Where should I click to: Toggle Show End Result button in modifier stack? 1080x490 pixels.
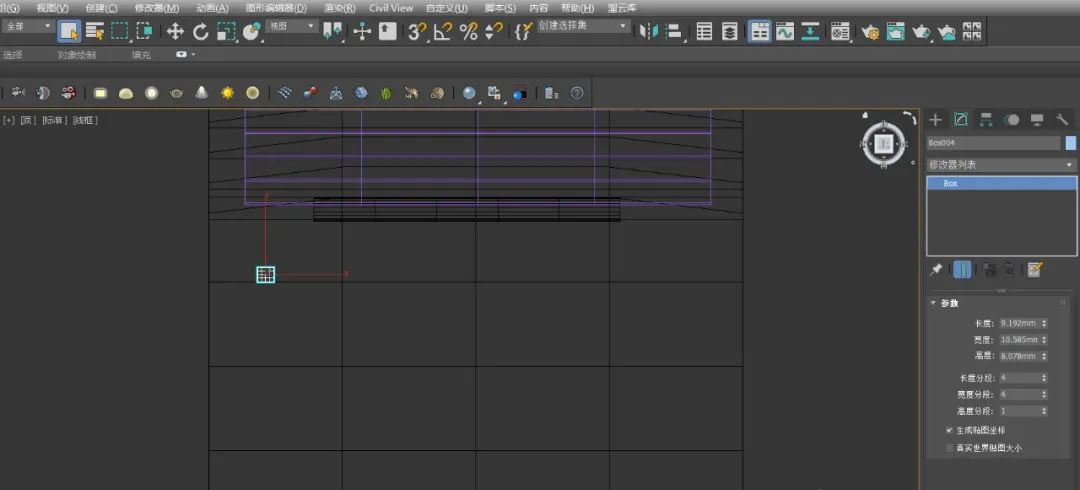click(963, 269)
